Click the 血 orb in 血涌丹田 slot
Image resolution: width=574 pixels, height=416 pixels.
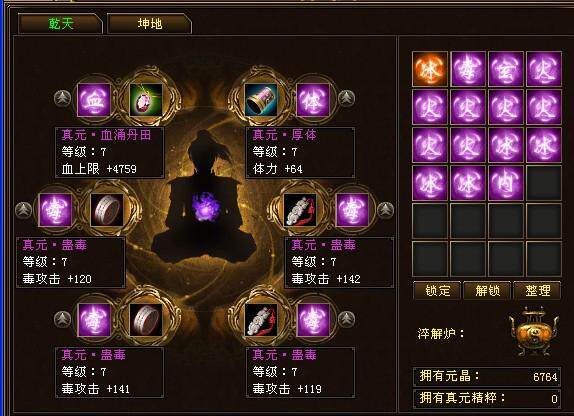[x=94, y=100]
